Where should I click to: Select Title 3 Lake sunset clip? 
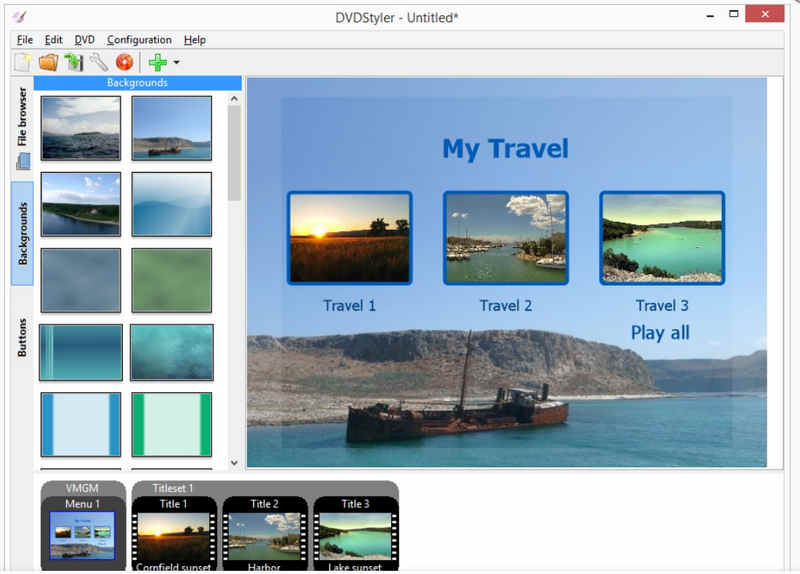pos(355,534)
